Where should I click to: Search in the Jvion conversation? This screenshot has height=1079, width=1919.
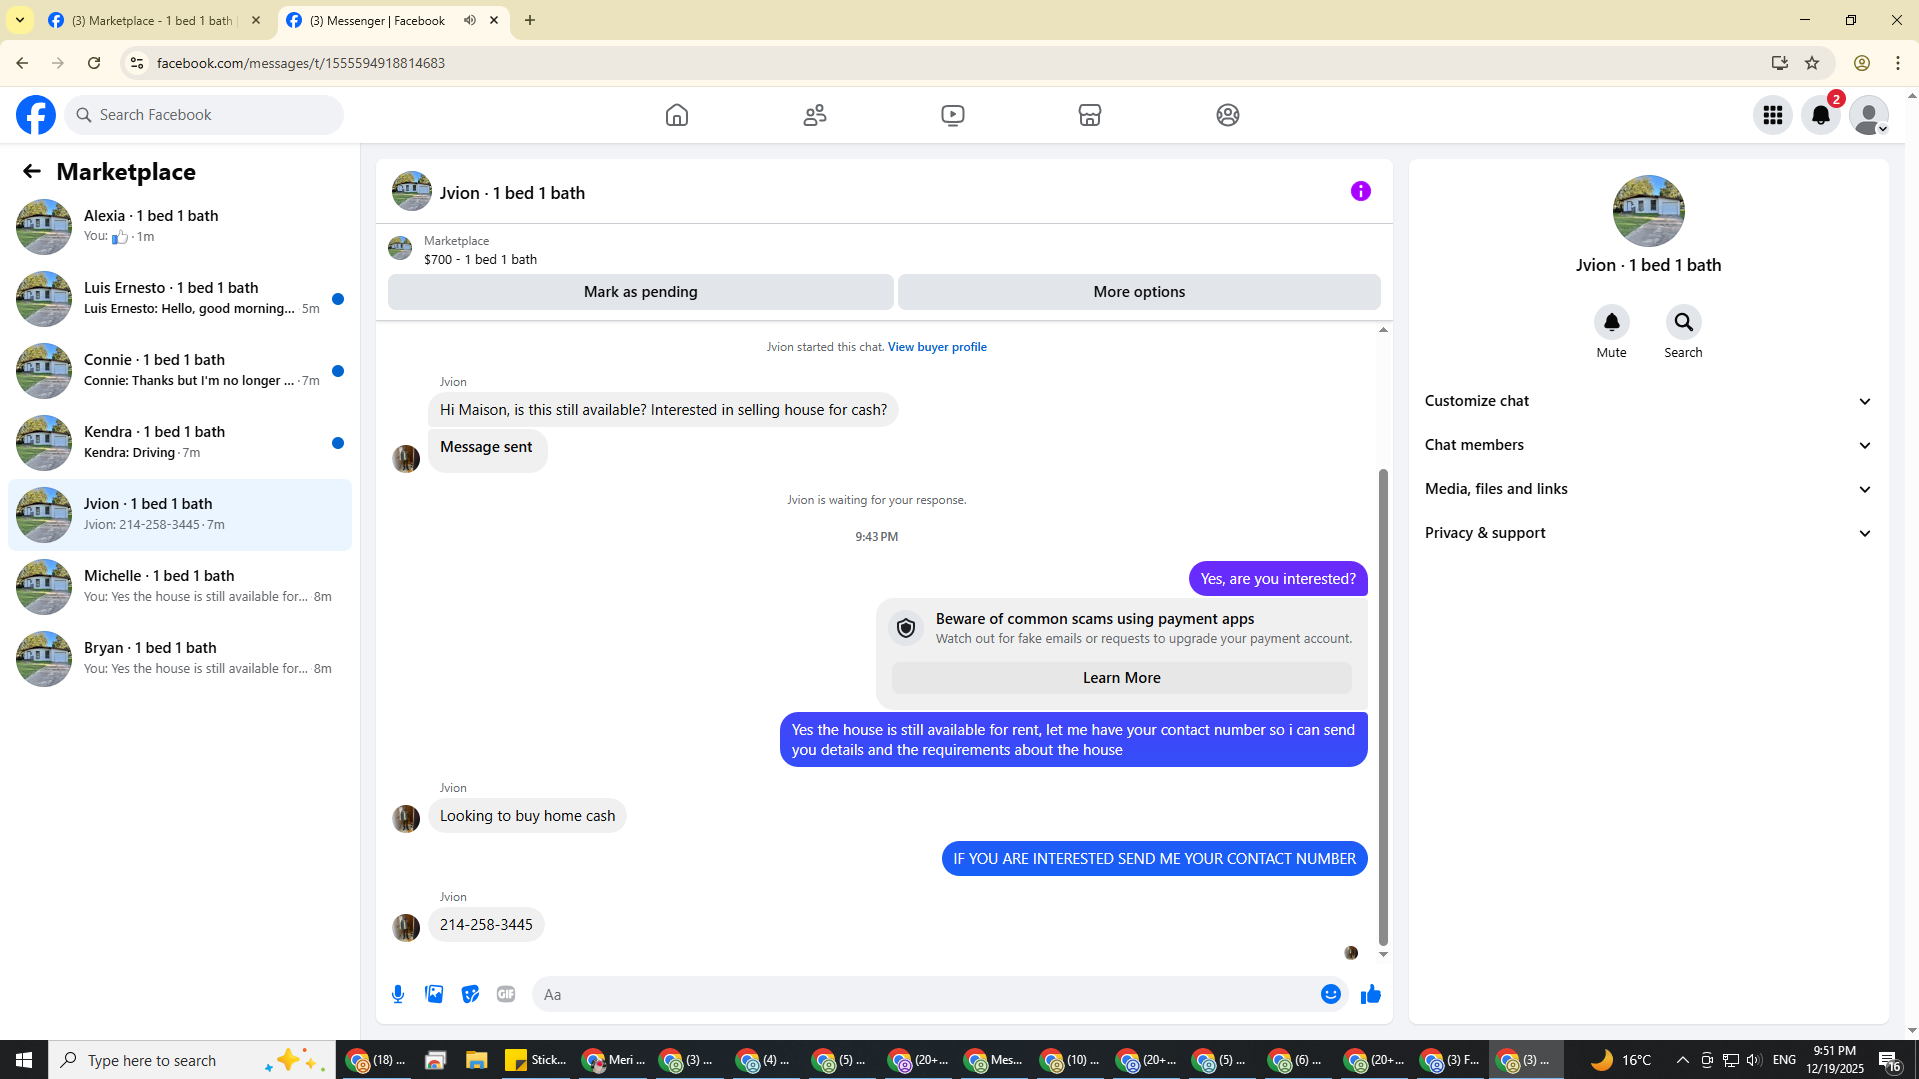coord(1684,322)
